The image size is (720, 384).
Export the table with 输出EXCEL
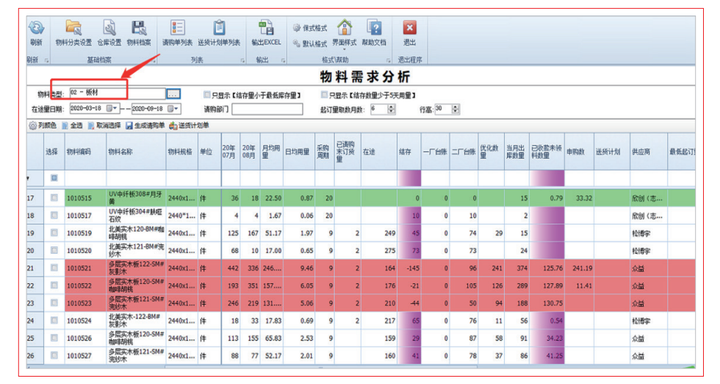(x=266, y=33)
